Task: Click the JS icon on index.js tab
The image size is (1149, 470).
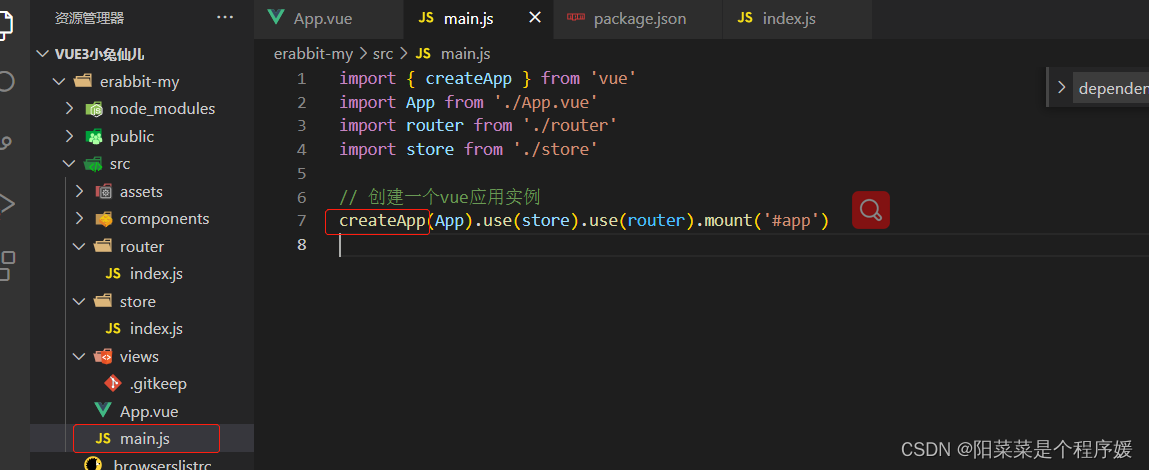Action: pos(745,18)
